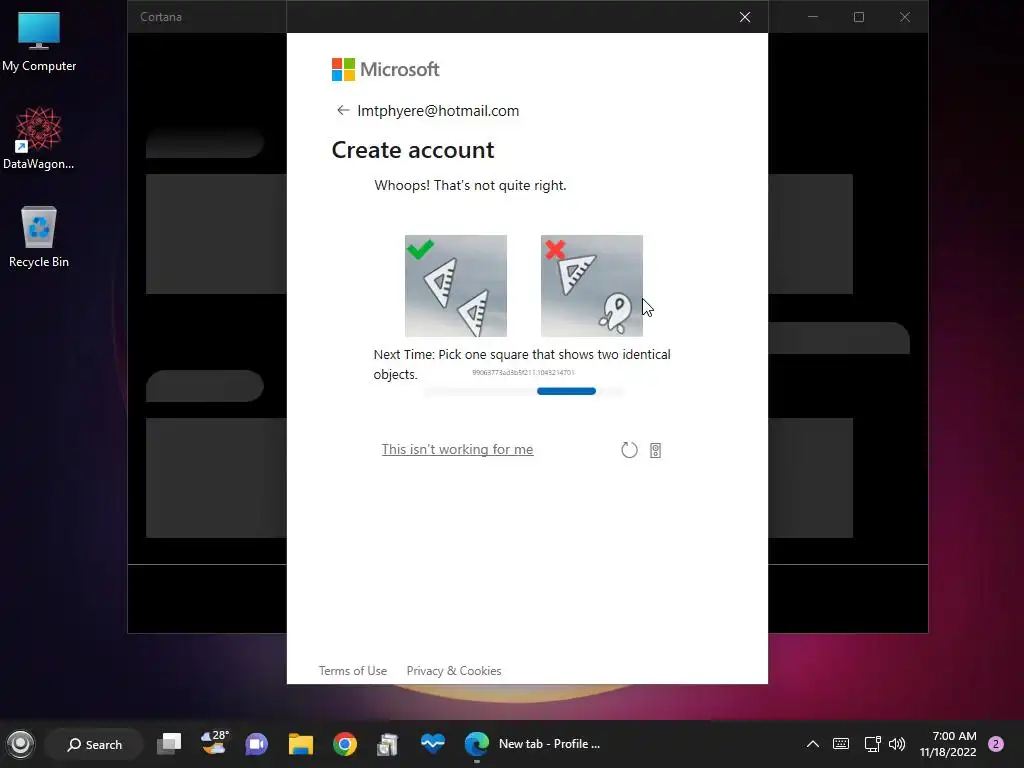Open the taskbar Search box
1024x768 pixels.
click(x=95, y=744)
